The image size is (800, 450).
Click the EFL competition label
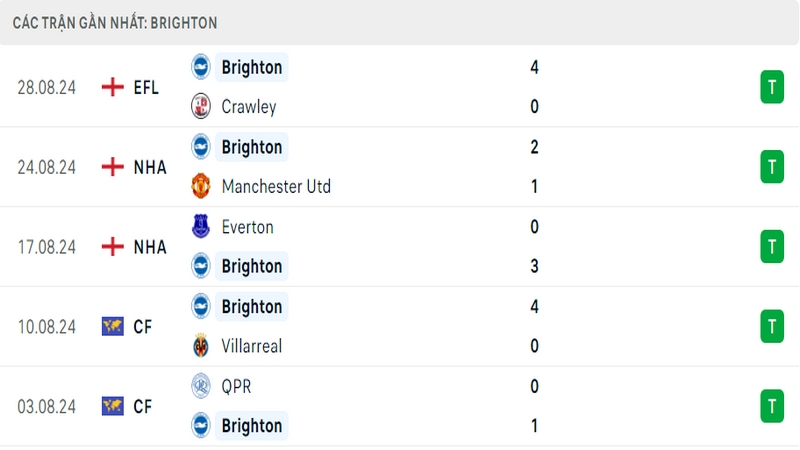(146, 88)
